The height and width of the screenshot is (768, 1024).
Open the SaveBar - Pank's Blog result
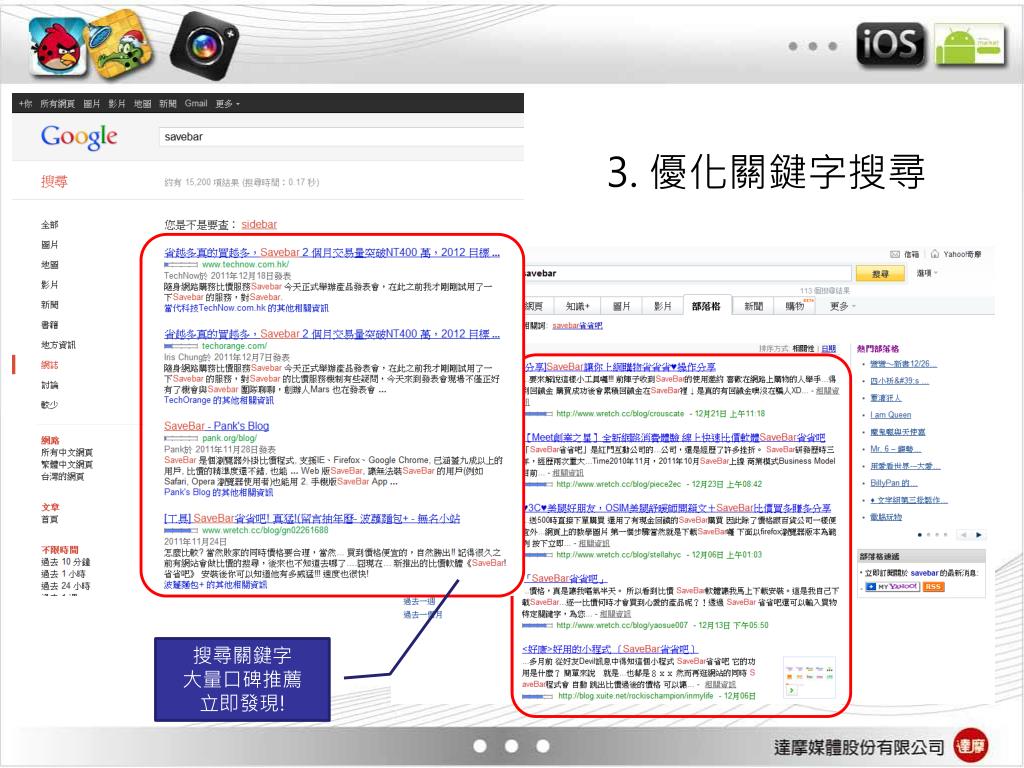tap(216, 426)
